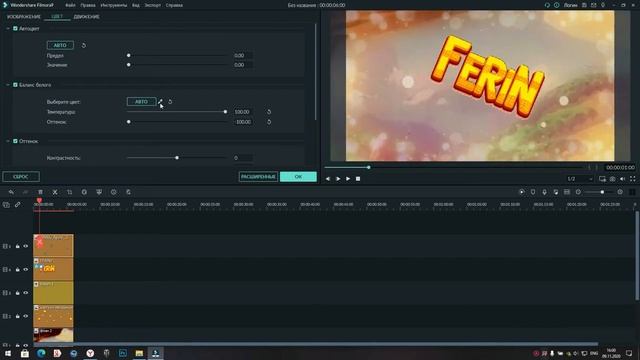The width and height of the screenshot is (640, 360).
Task: Split clip with scissors icon
Action: (55, 192)
